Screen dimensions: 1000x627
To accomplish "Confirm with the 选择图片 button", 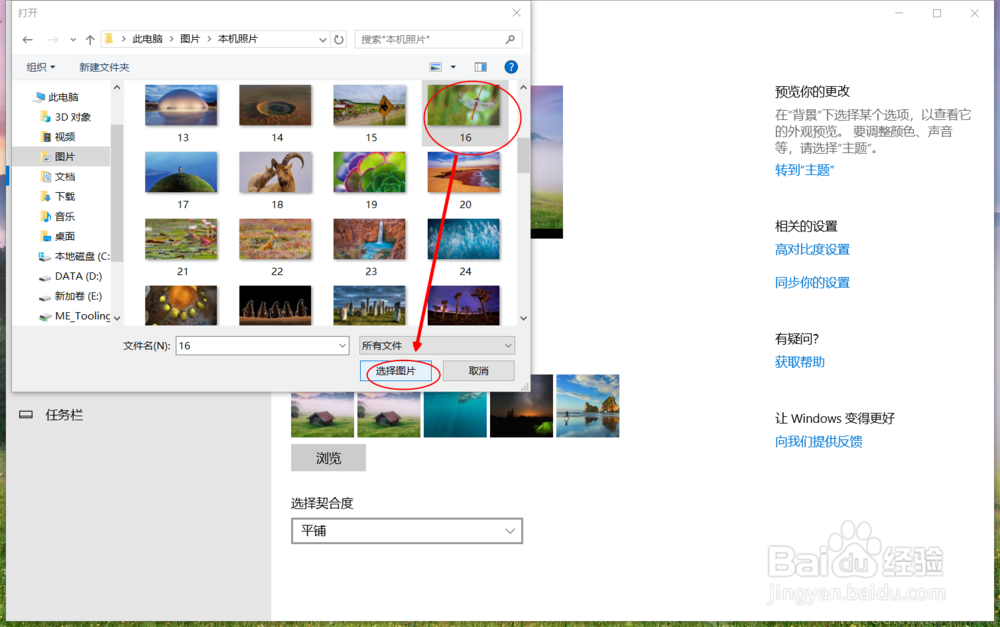I will (395, 371).
